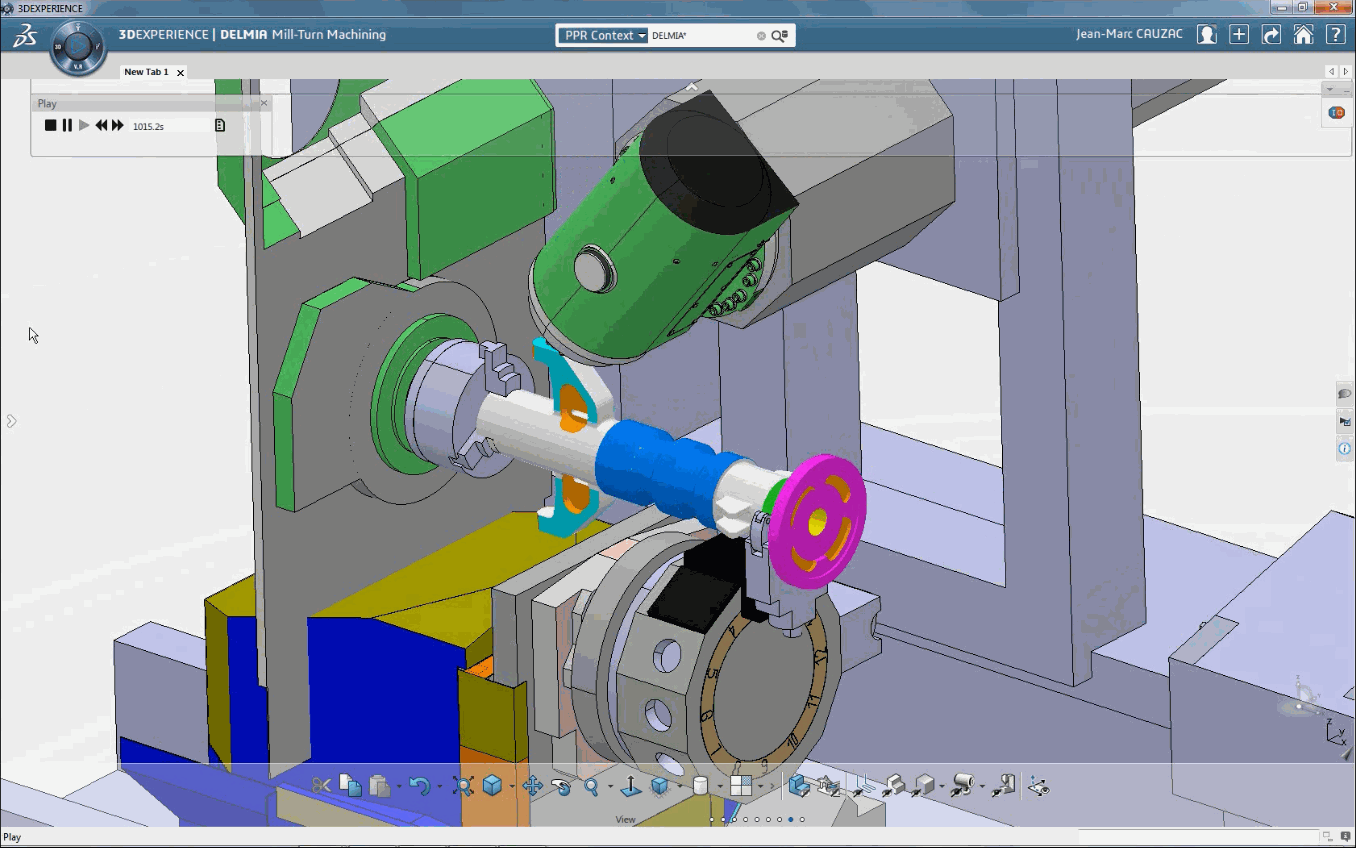Click the greyed play arrow in Play panel
Image resolution: width=1356 pixels, height=848 pixels.
(x=84, y=125)
